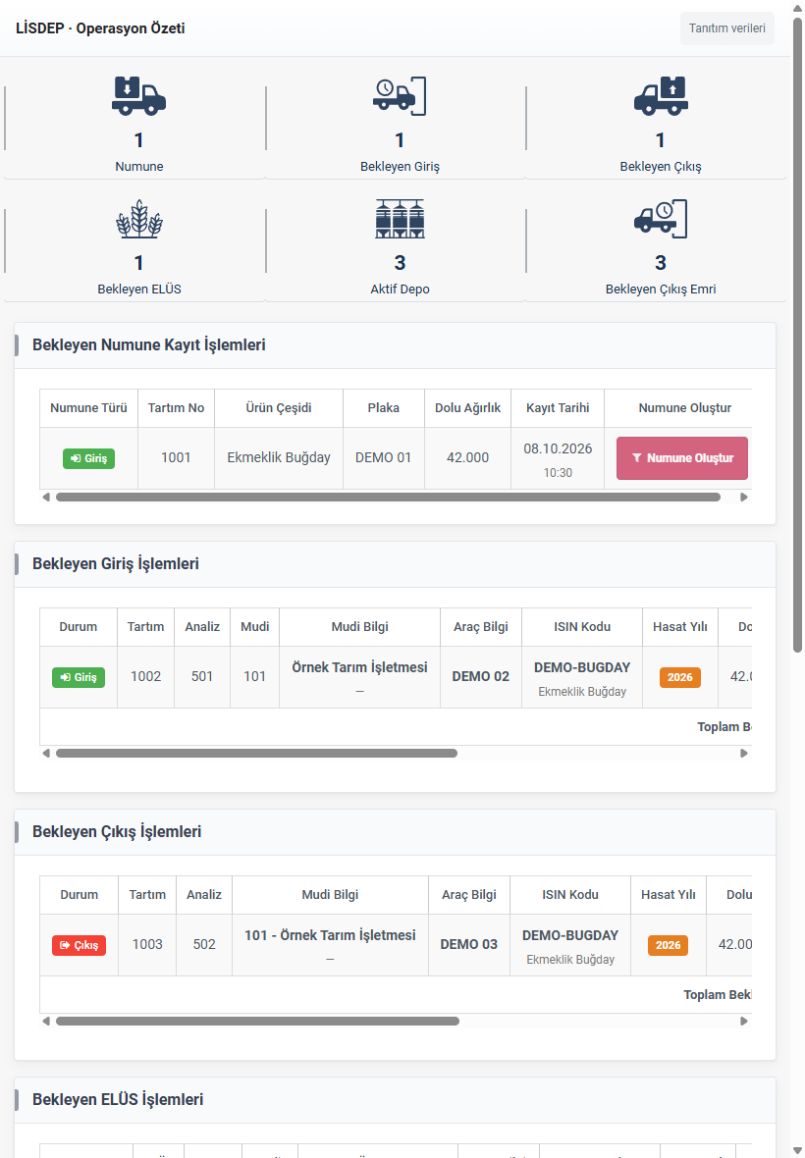
Task: Click the Bekleyen Çıkış Emri truck icon
Action: [660, 219]
